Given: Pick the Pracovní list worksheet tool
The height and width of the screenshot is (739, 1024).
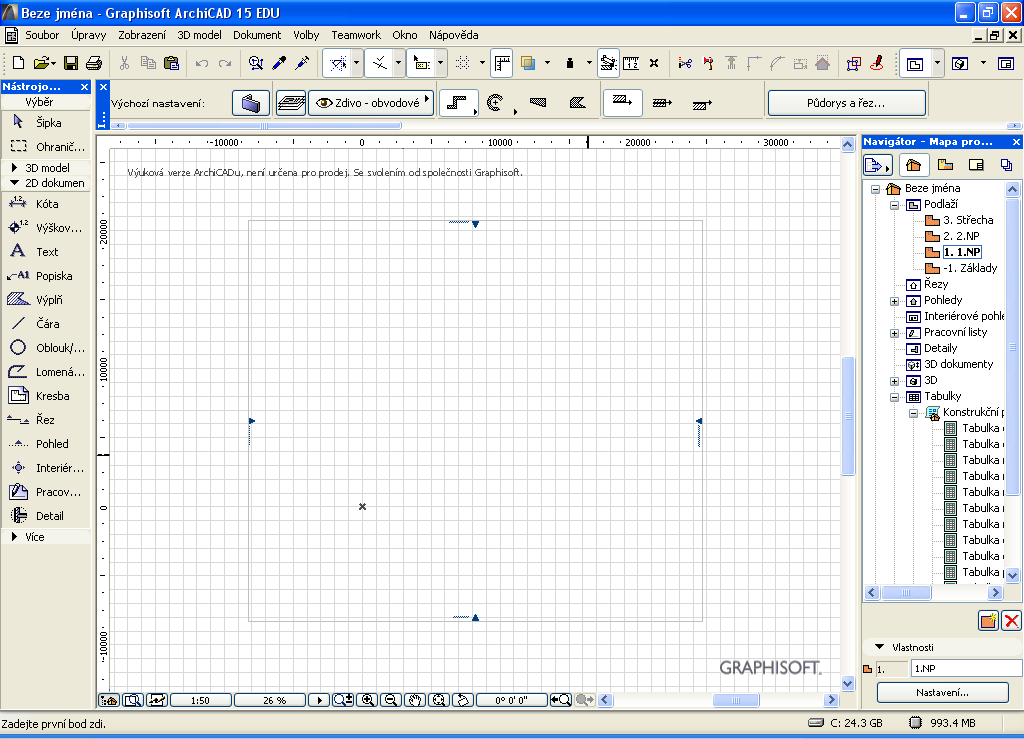Looking at the screenshot, I should click(x=46, y=492).
